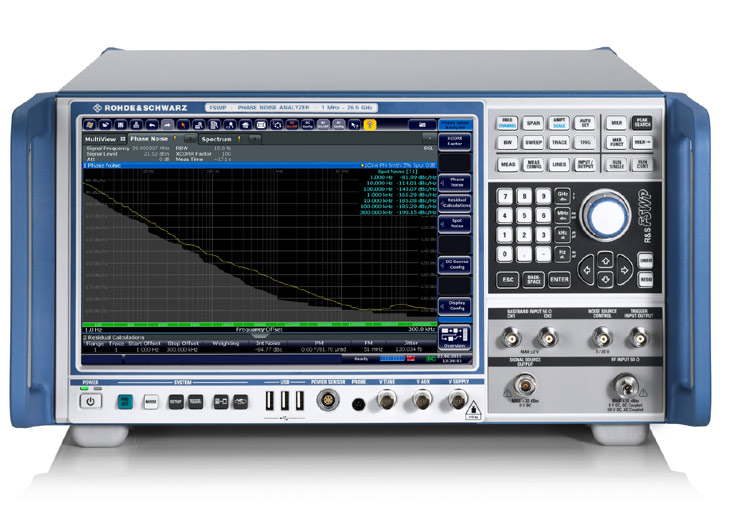Click the context help pointer icon
This screenshot has height=512, width=750.
(354, 125)
